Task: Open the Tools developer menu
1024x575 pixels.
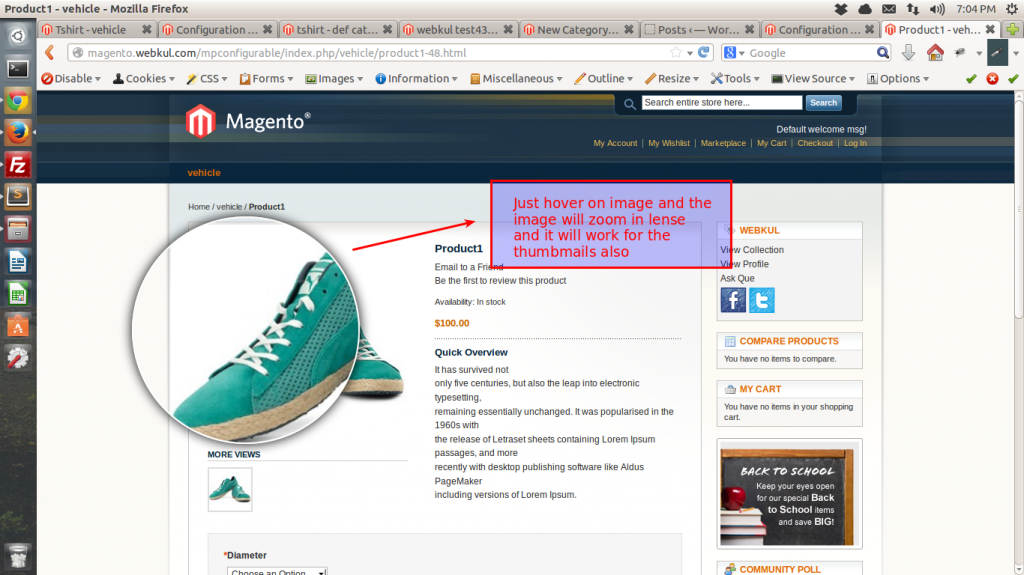Action: tap(735, 78)
